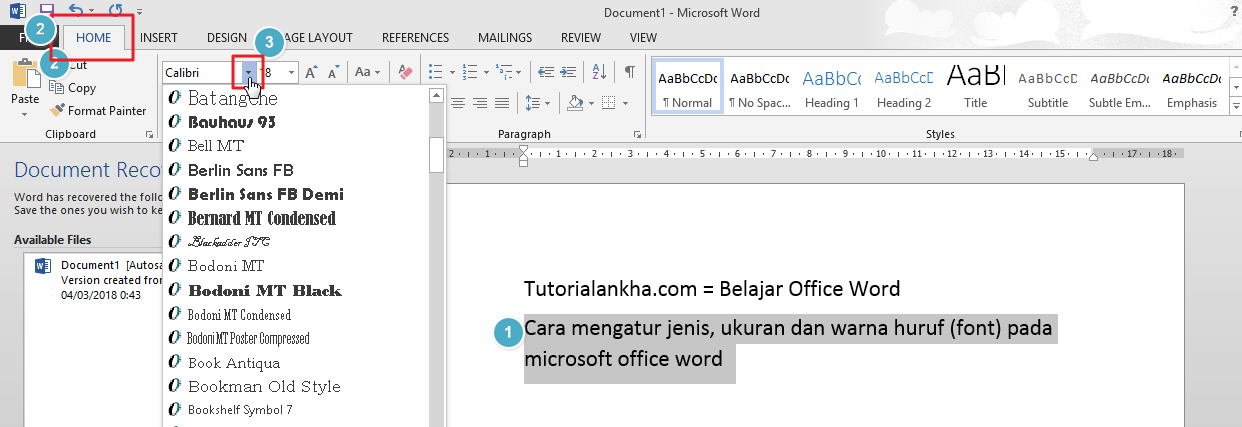Click font list scrollbar up arrow
The image size is (1242, 427).
coord(436,96)
